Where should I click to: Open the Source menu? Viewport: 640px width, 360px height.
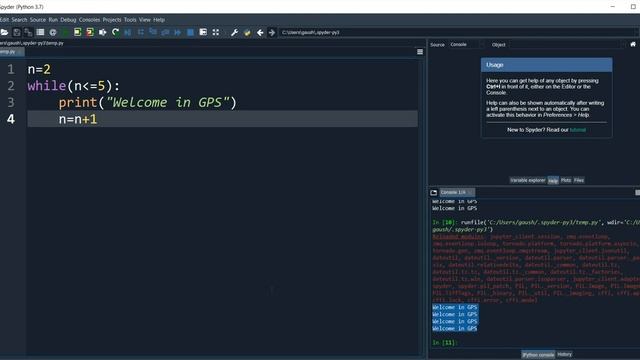tap(38, 20)
